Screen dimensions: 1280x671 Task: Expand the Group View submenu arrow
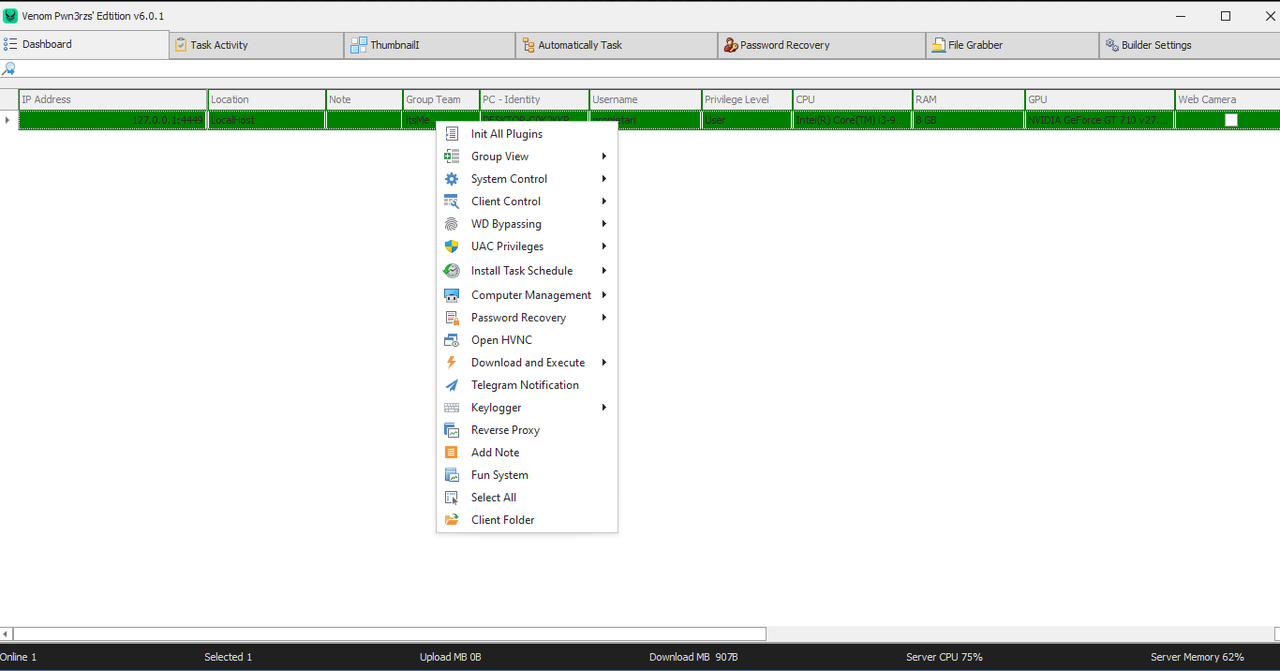[x=604, y=157]
